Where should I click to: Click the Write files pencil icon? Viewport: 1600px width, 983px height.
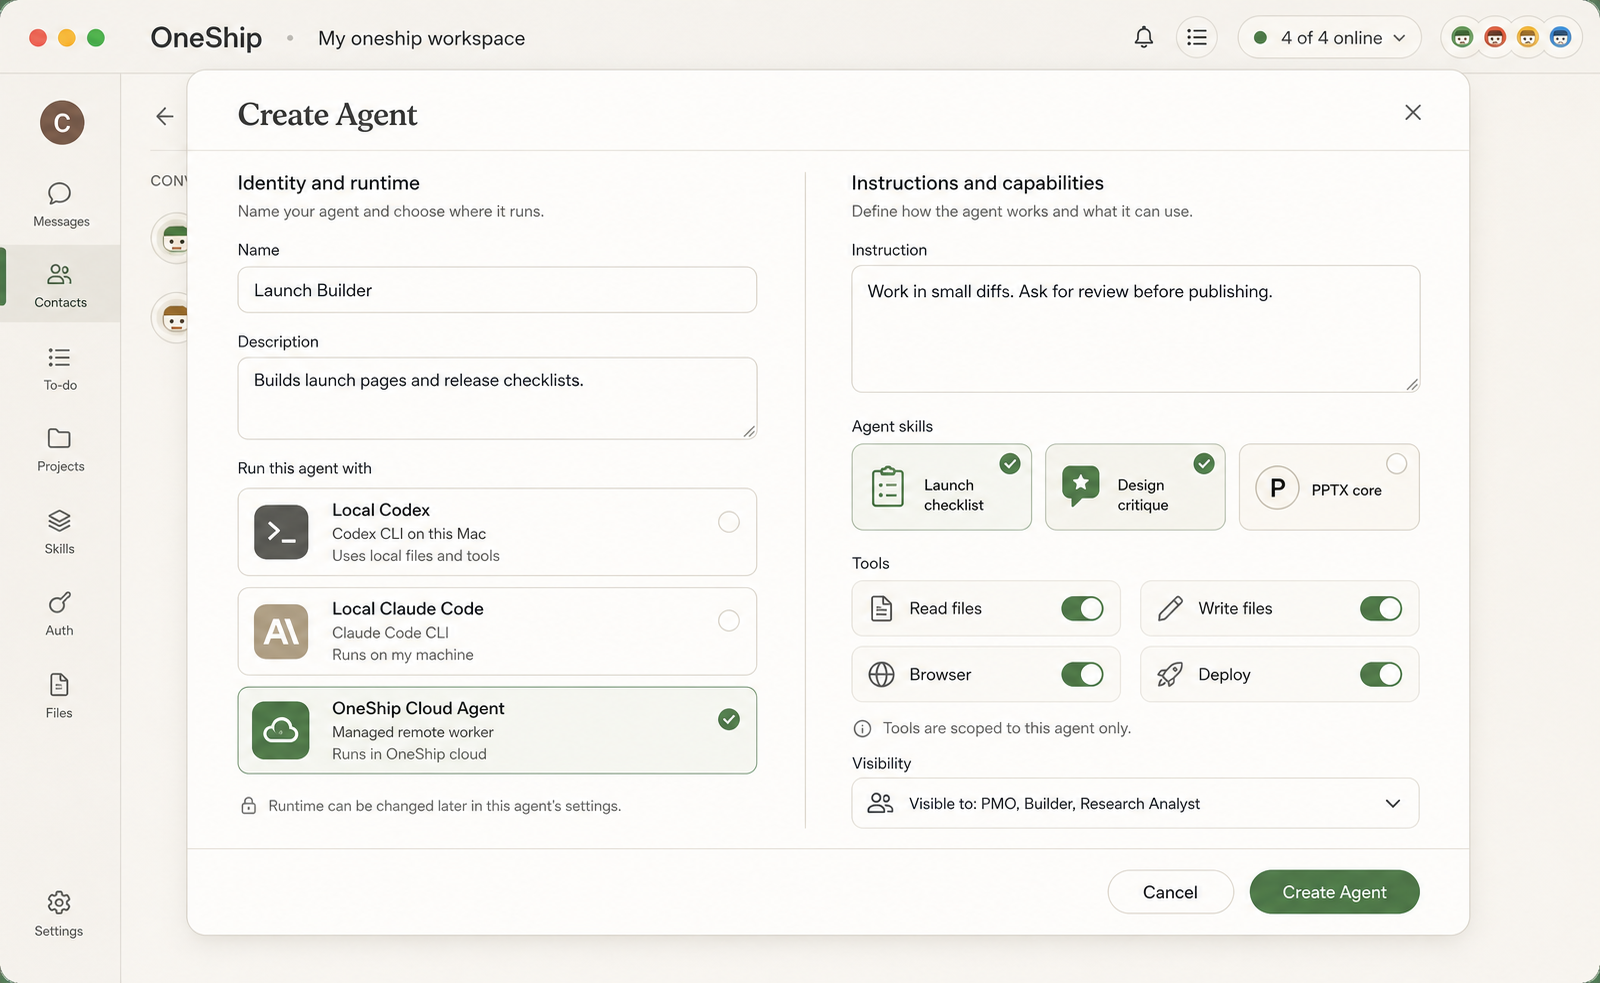coord(1170,608)
